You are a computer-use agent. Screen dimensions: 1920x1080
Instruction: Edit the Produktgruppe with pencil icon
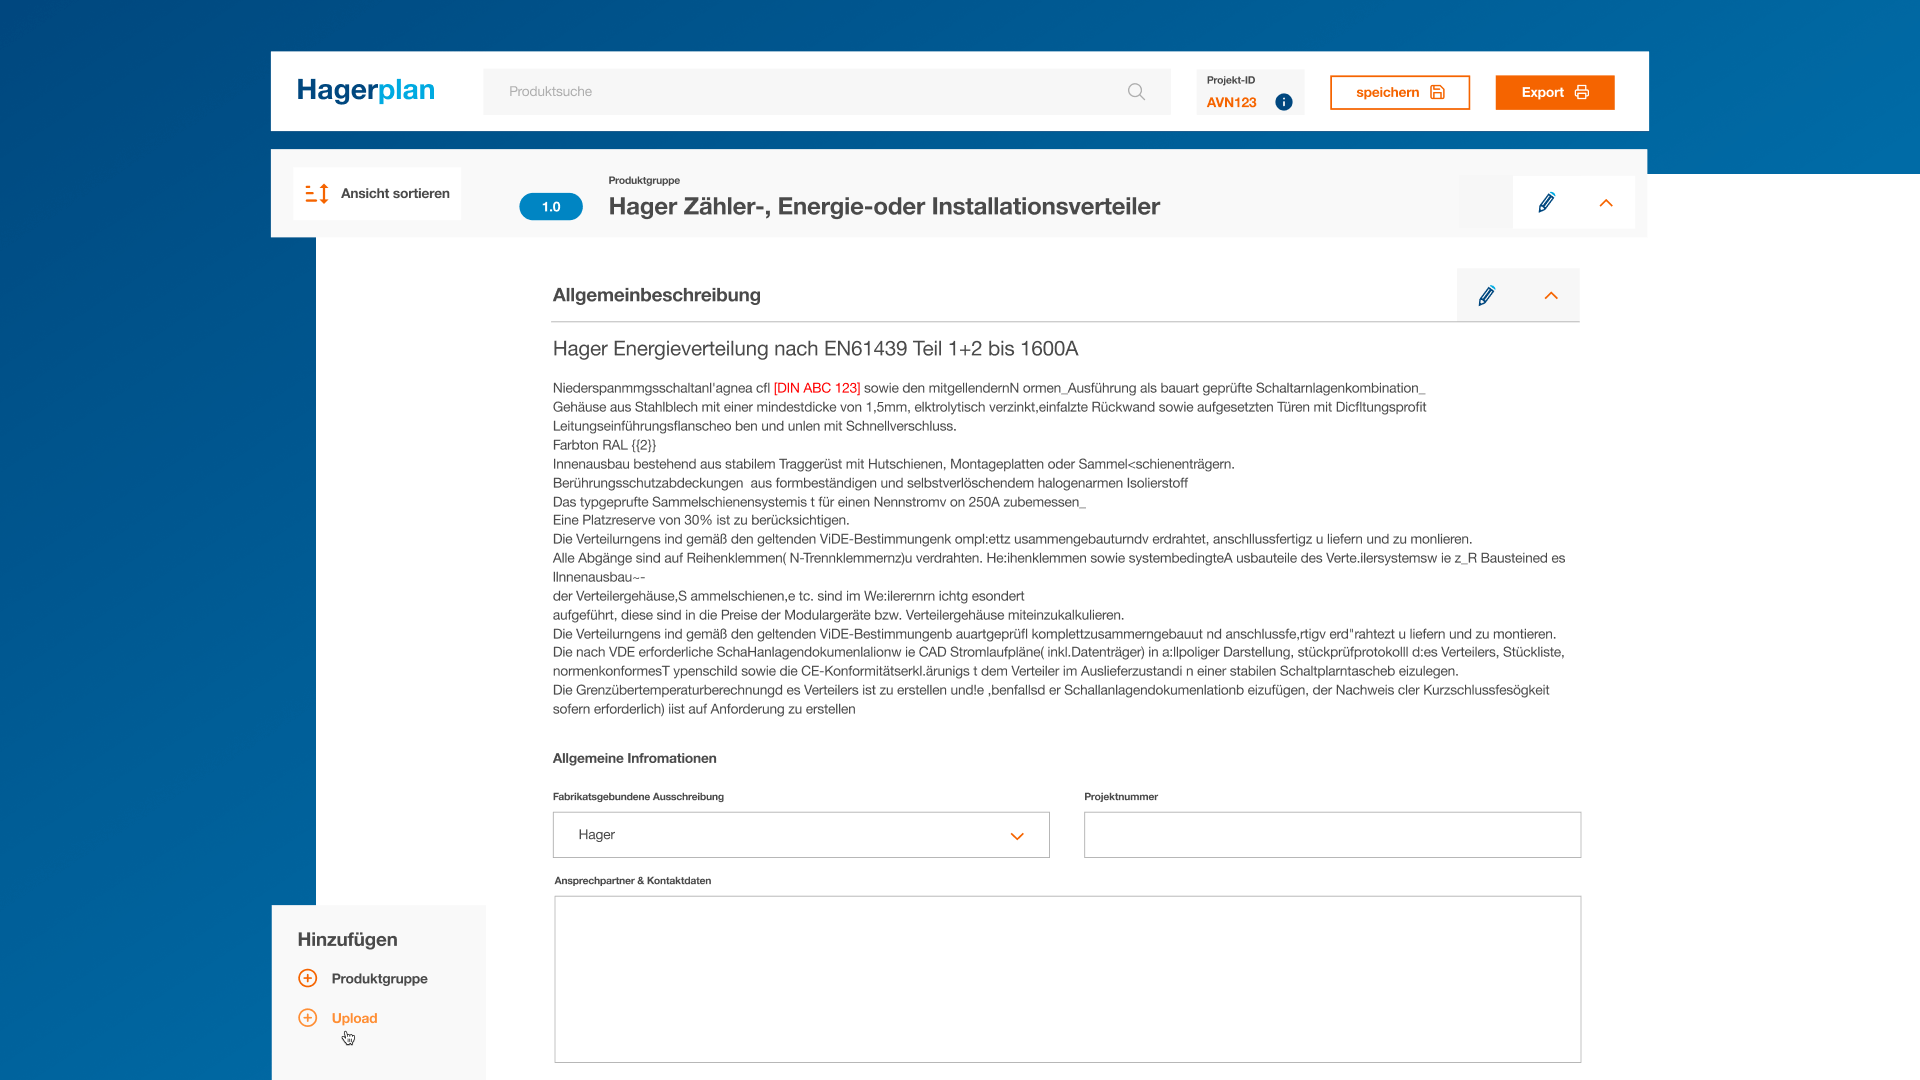tap(1546, 203)
